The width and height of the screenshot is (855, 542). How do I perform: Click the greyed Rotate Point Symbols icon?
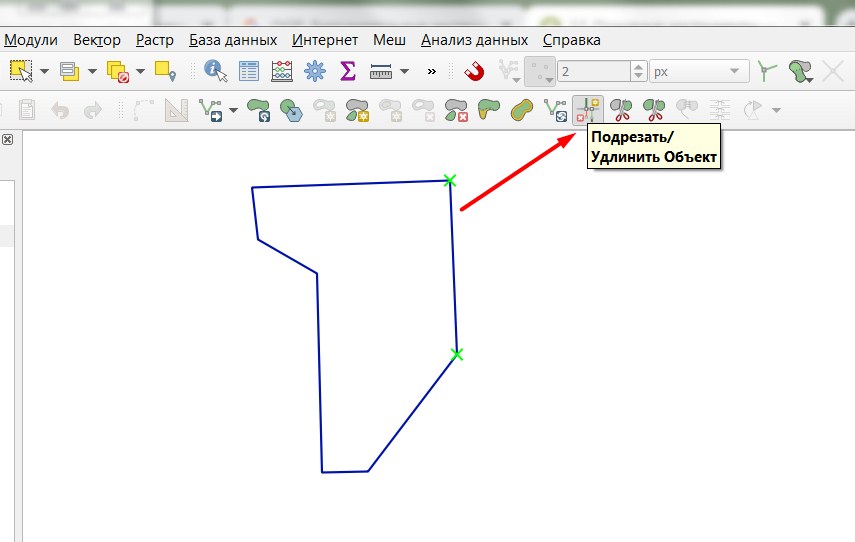(753, 110)
